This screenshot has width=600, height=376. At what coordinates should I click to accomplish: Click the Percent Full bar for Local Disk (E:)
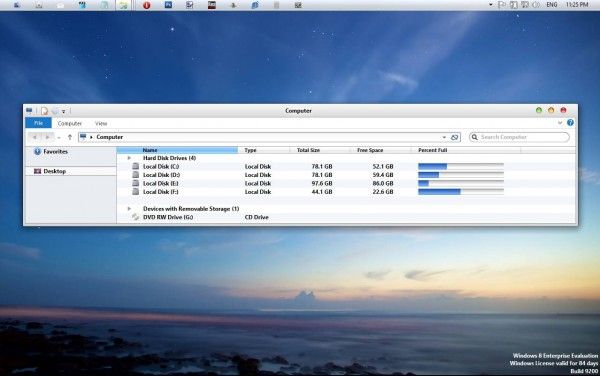[x=461, y=183]
